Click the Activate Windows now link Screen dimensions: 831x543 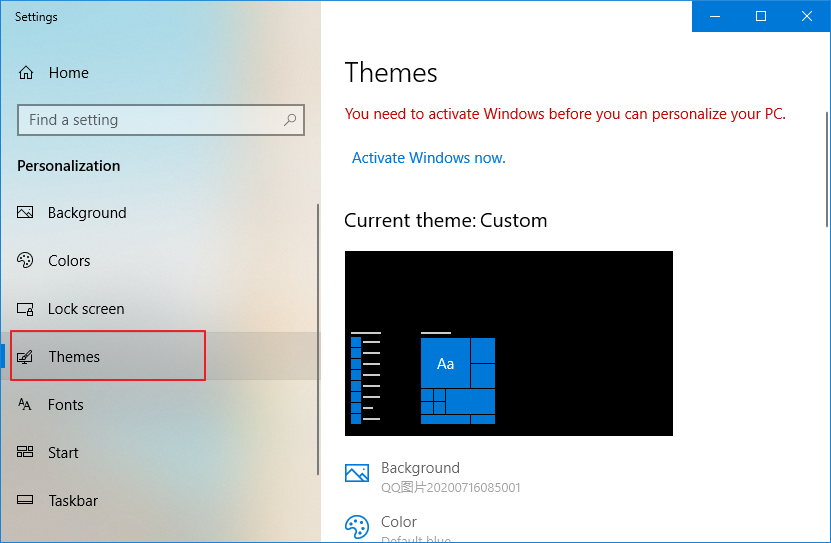[429, 158]
